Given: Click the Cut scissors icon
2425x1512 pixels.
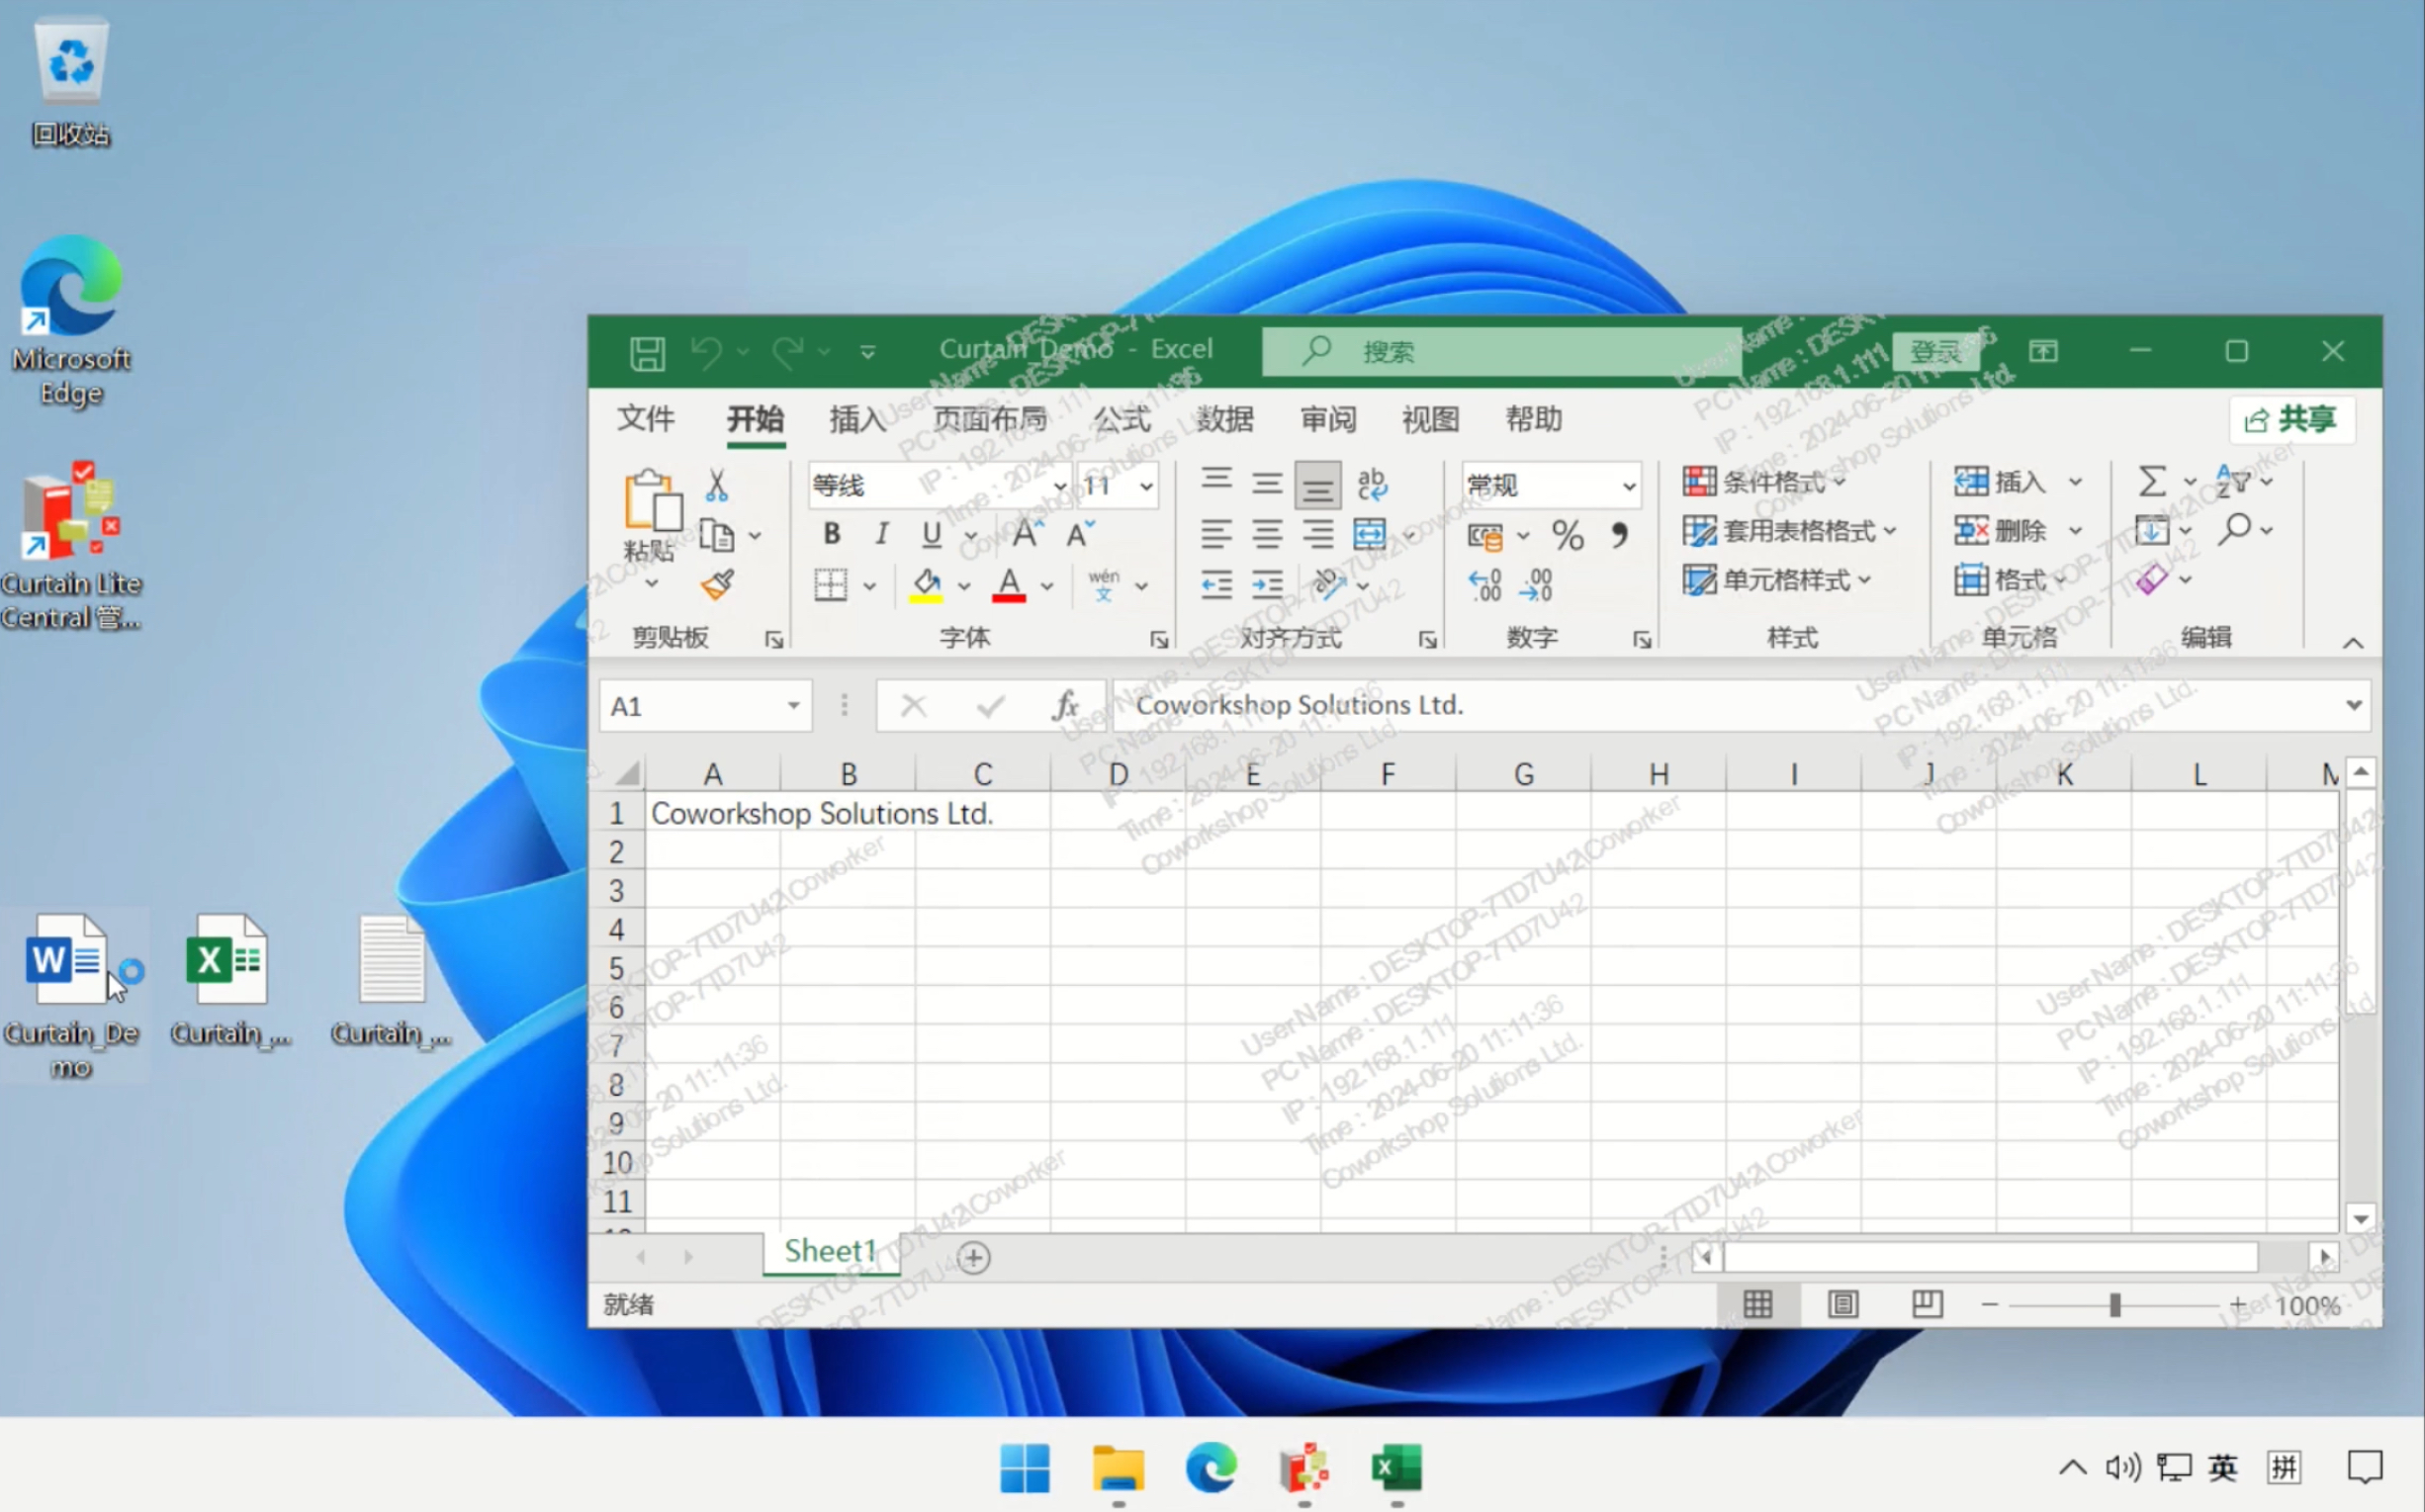Looking at the screenshot, I should click(716, 485).
